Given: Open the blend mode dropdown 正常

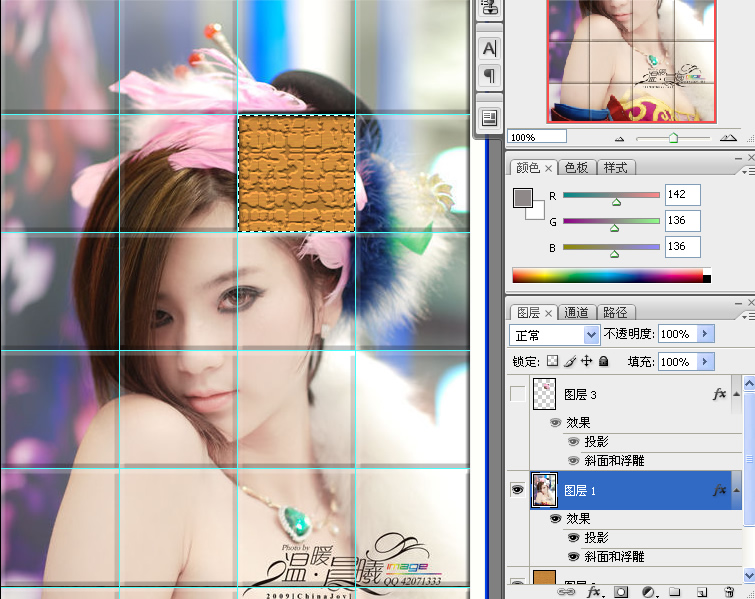Looking at the screenshot, I should tap(554, 334).
